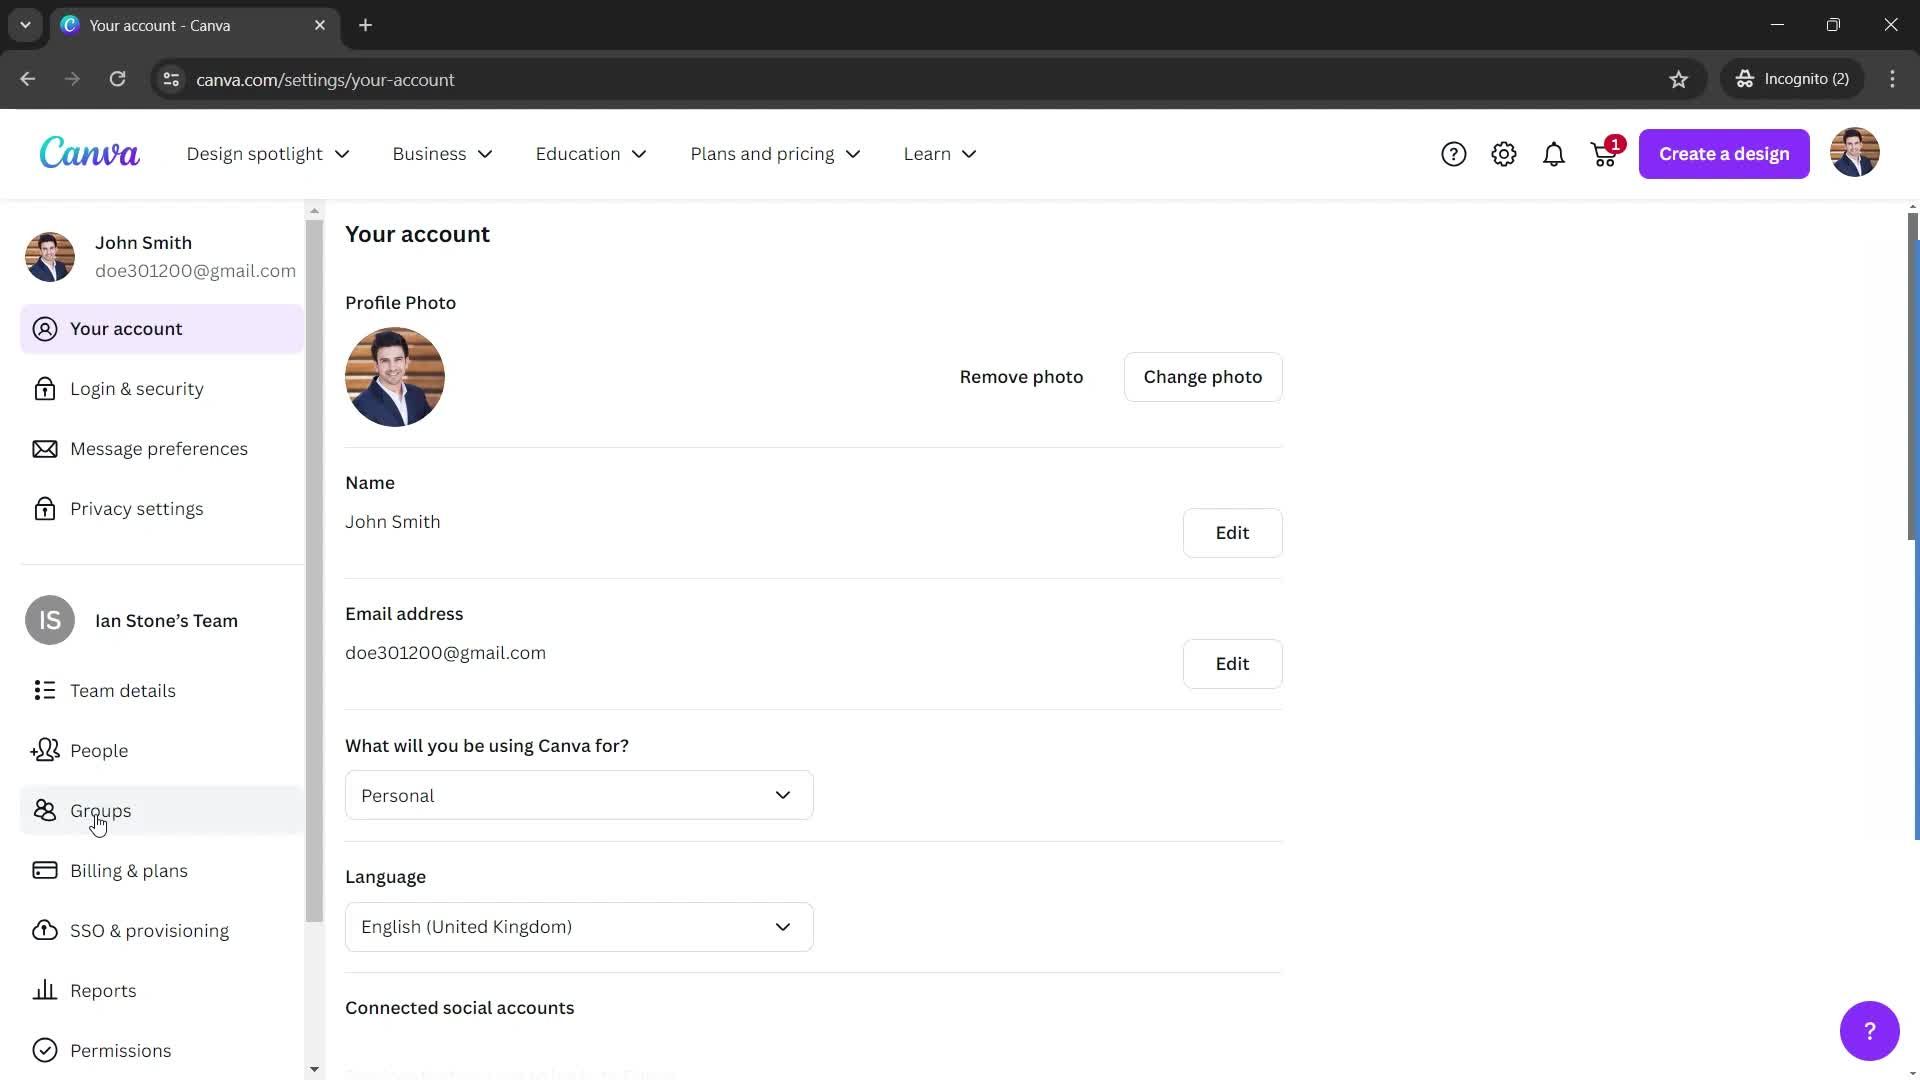Click Billing and plans in sidebar
This screenshot has width=1920, height=1080.
(129, 870)
